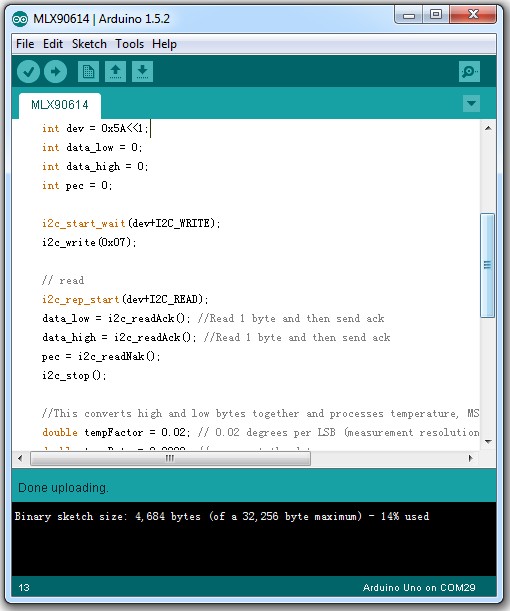510x611 pixels.
Task: Click the 'Binary sketch size' console output
Action: tap(222, 517)
